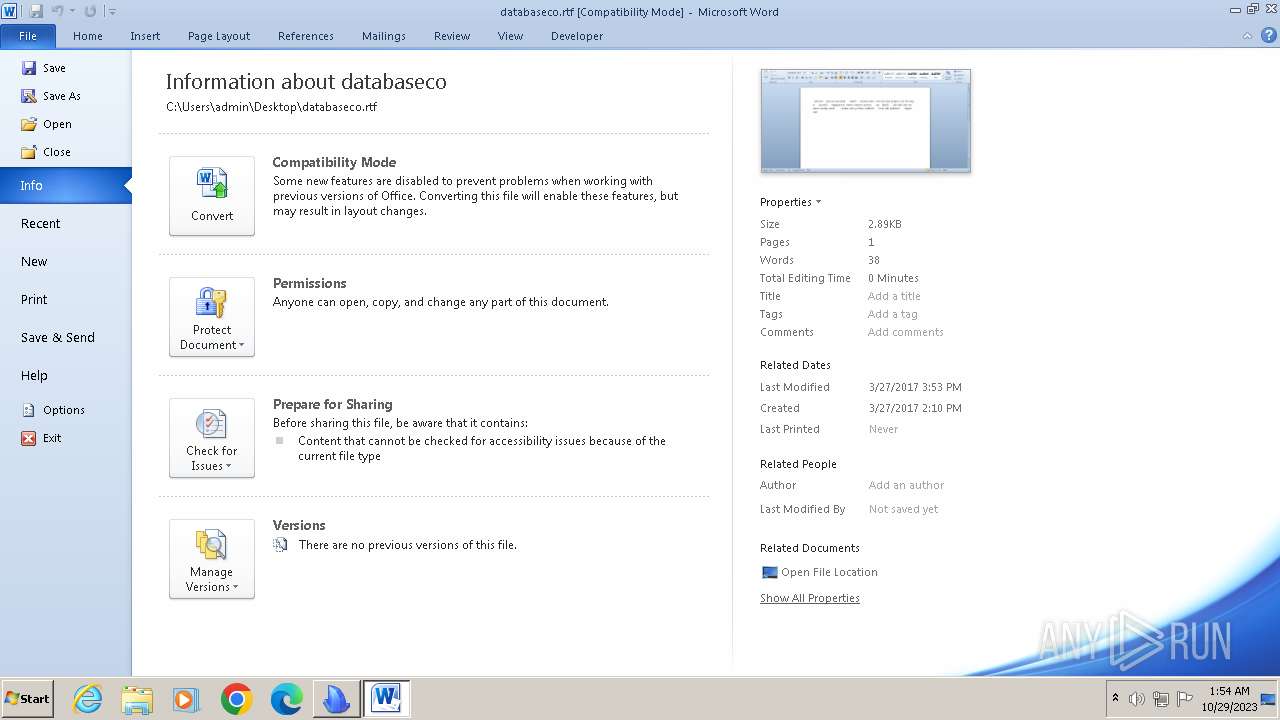Click the volume speaker tray icon
The image size is (1280, 720).
[1137, 699]
